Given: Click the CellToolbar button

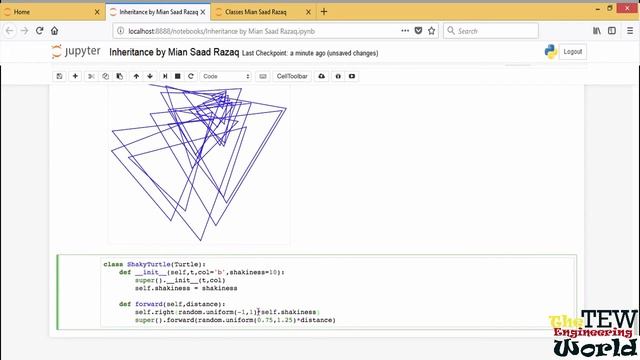Looking at the screenshot, I should [292, 76].
